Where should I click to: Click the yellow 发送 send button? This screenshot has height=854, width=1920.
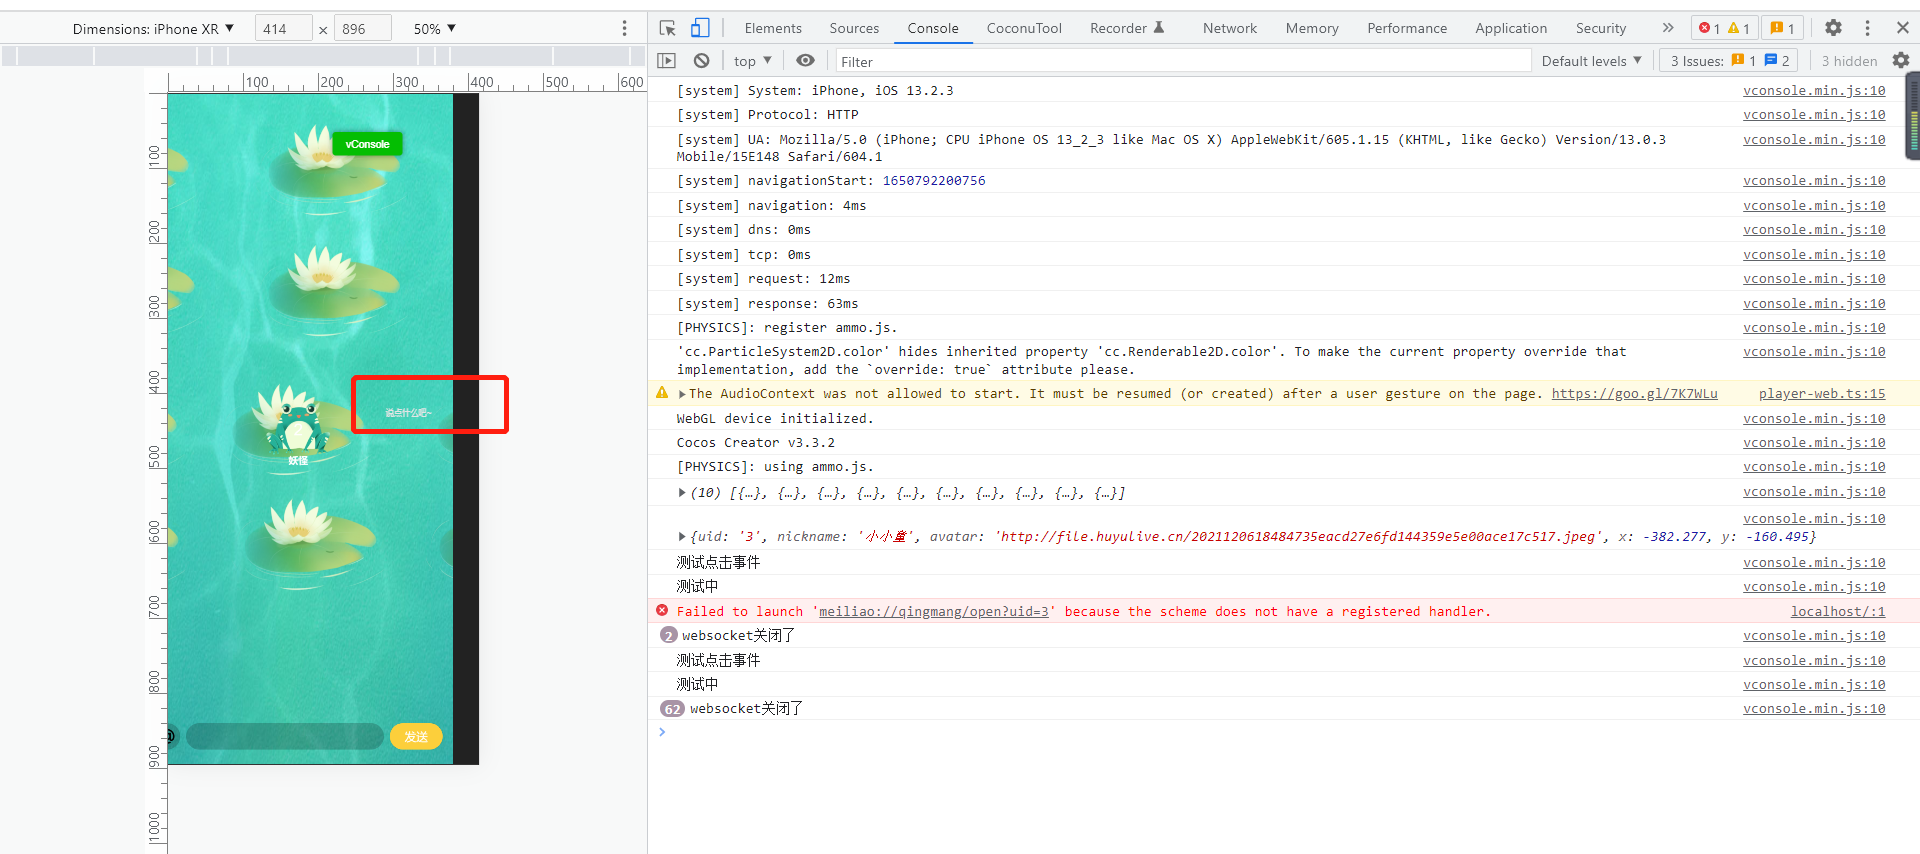[x=416, y=737]
